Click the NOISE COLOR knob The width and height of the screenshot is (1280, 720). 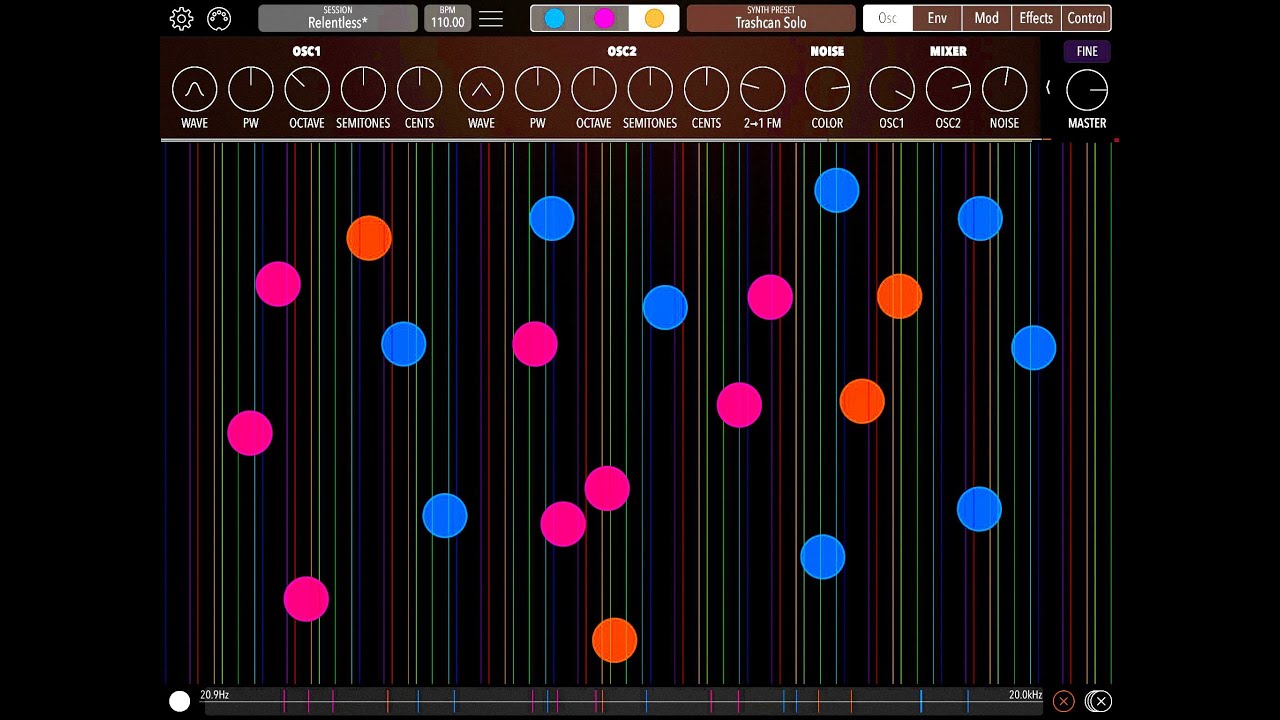coord(827,90)
